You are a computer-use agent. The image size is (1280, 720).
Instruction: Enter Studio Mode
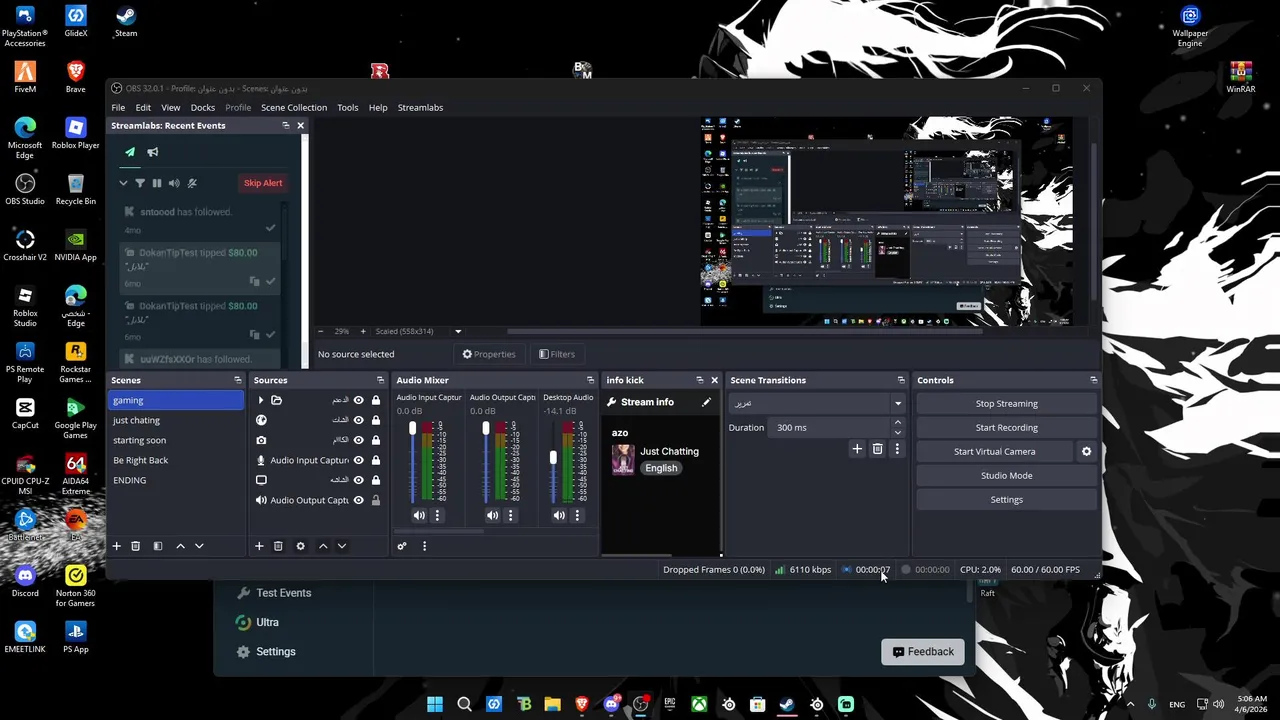point(1007,476)
